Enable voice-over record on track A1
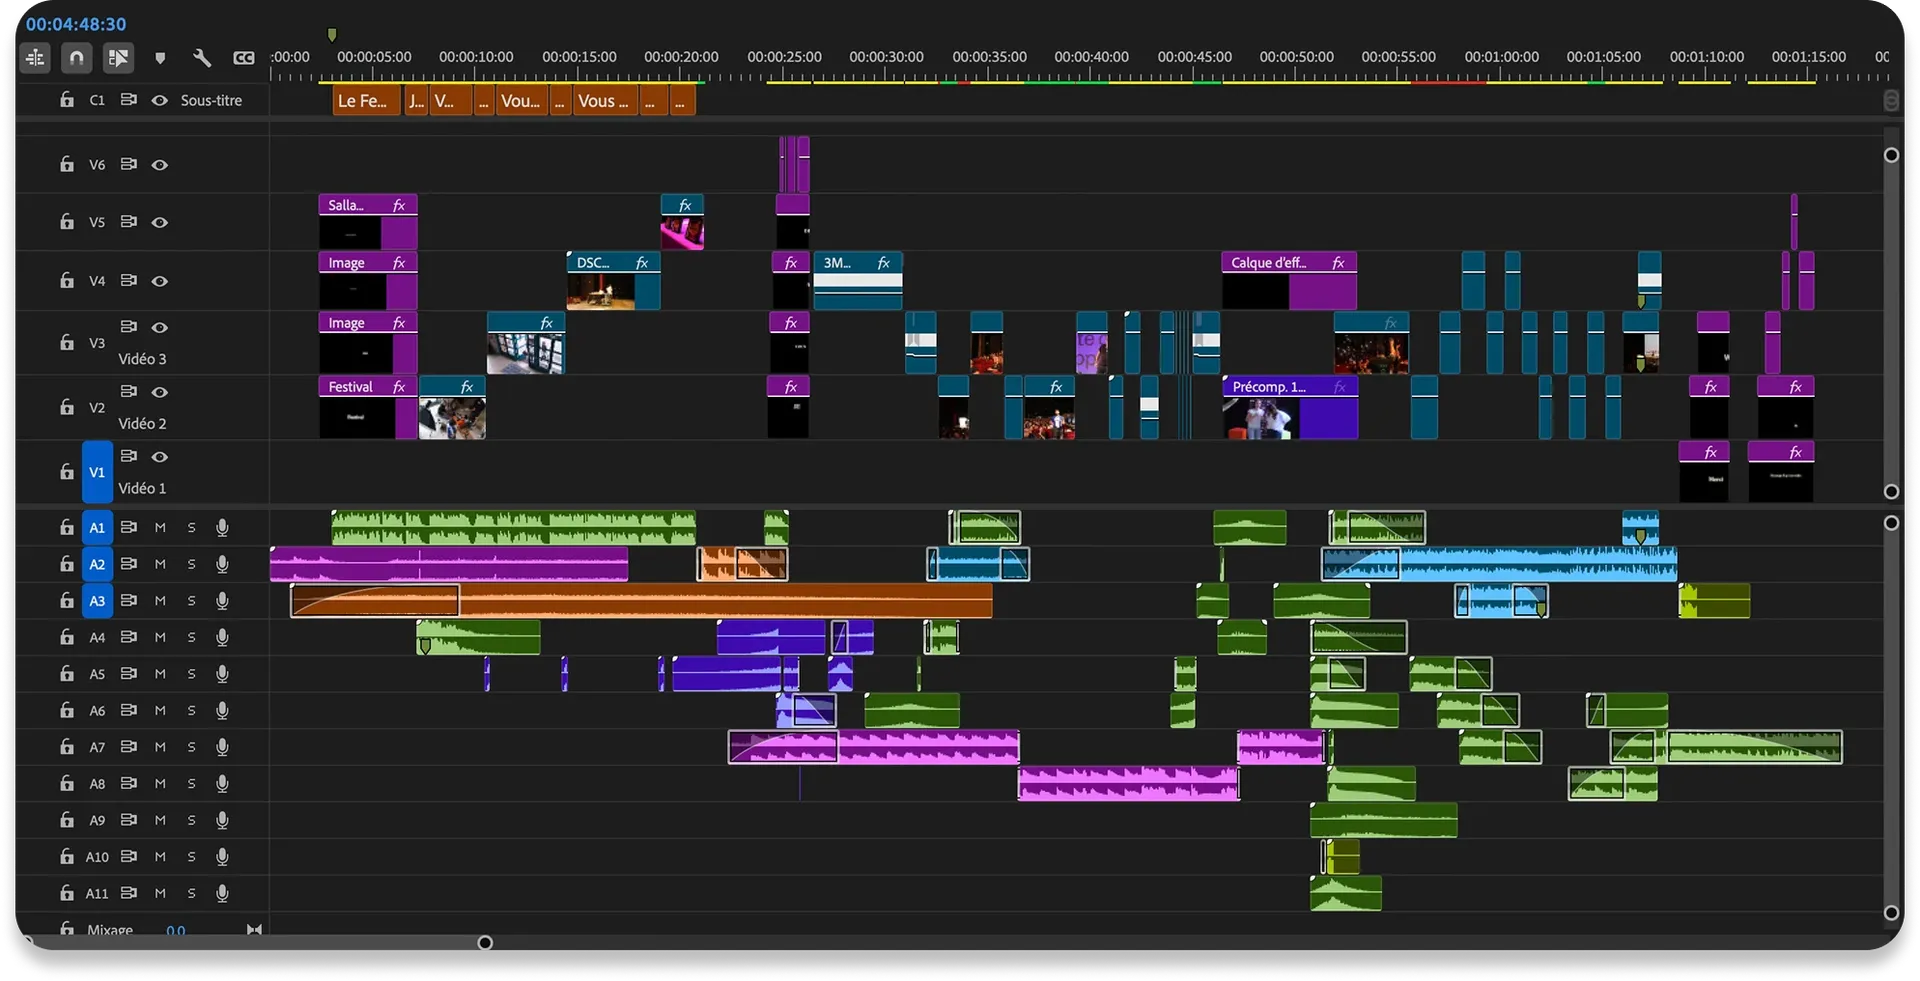Image resolution: width=1920 pixels, height=981 pixels. pyautogui.click(x=222, y=527)
